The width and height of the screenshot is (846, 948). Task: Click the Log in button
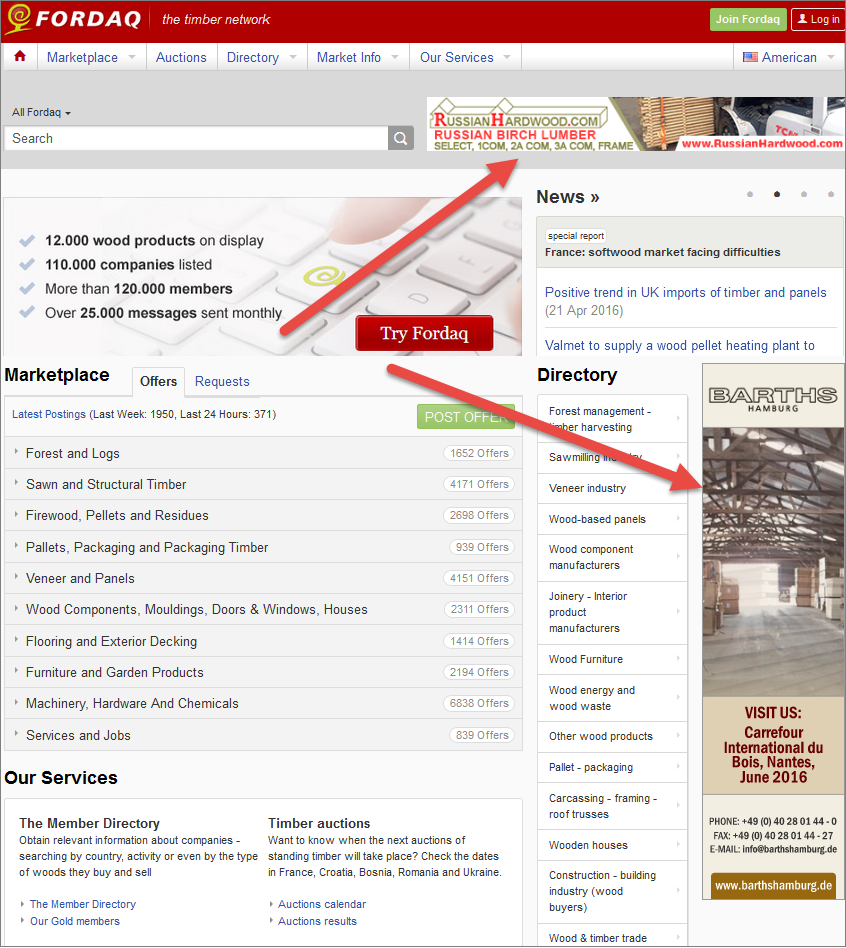819,19
